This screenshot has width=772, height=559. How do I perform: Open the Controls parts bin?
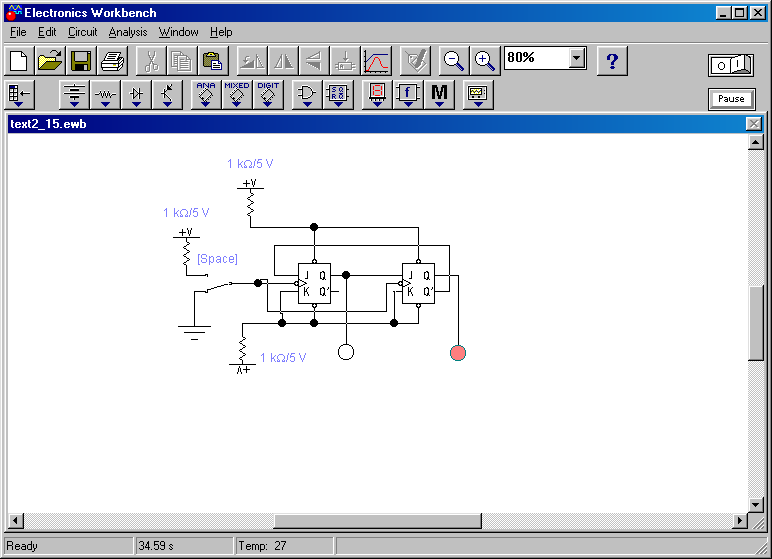408,95
